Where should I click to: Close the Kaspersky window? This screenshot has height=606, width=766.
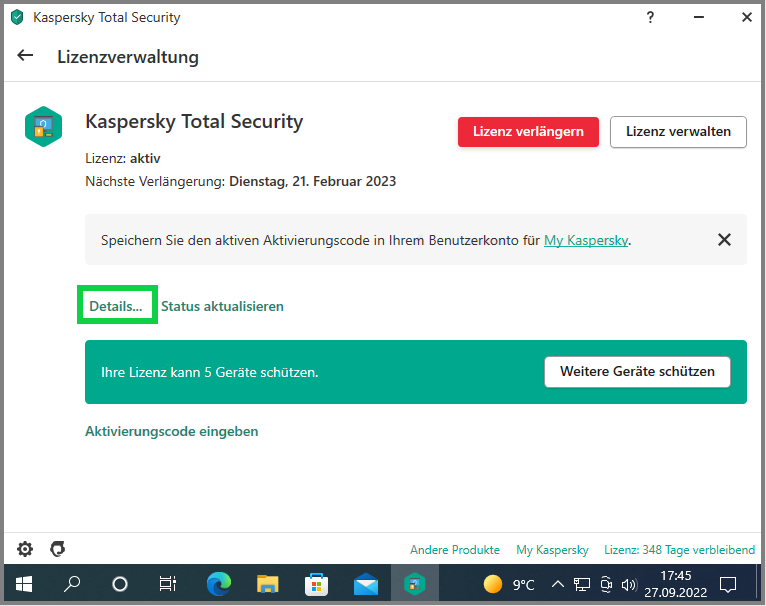(746, 18)
